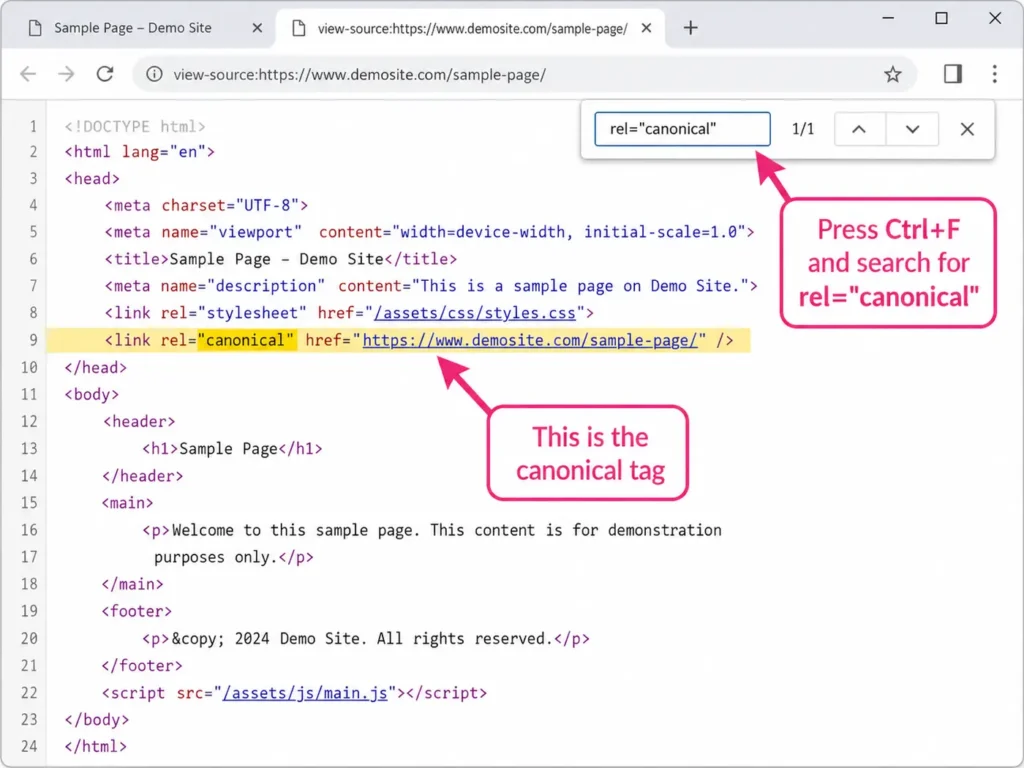Image resolution: width=1024 pixels, height=768 pixels.
Task: Click the <footer> opening tag
Action: [136, 611]
